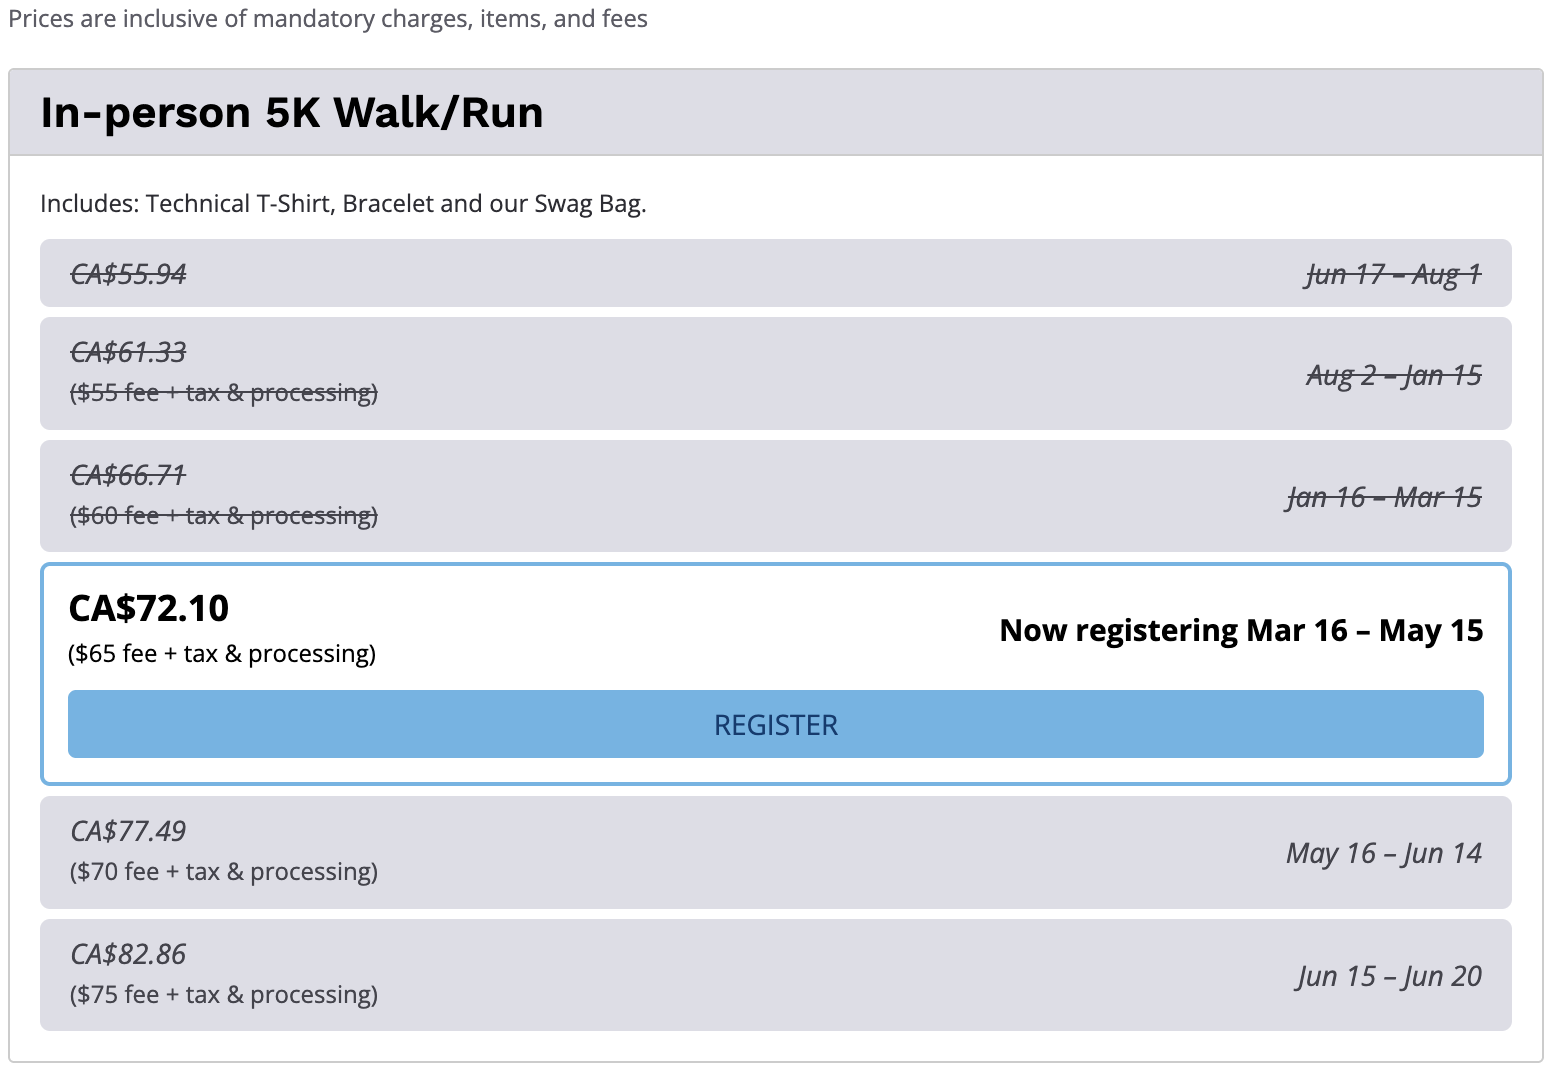1554x1074 pixels.
Task: Click the current CA$72.10 price
Action: pyautogui.click(x=149, y=608)
